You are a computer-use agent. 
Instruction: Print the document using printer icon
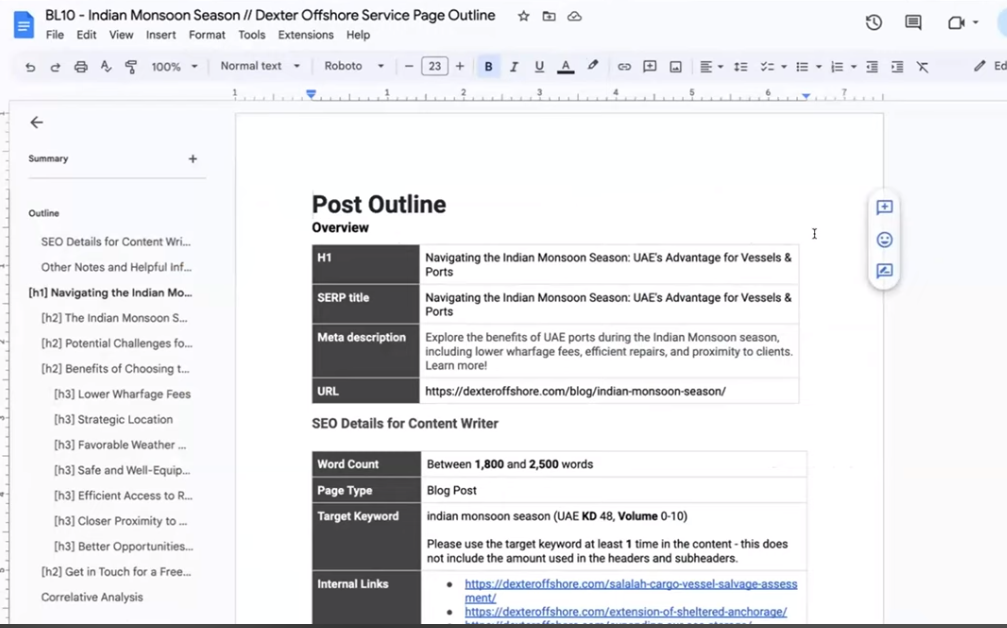pyautogui.click(x=81, y=67)
